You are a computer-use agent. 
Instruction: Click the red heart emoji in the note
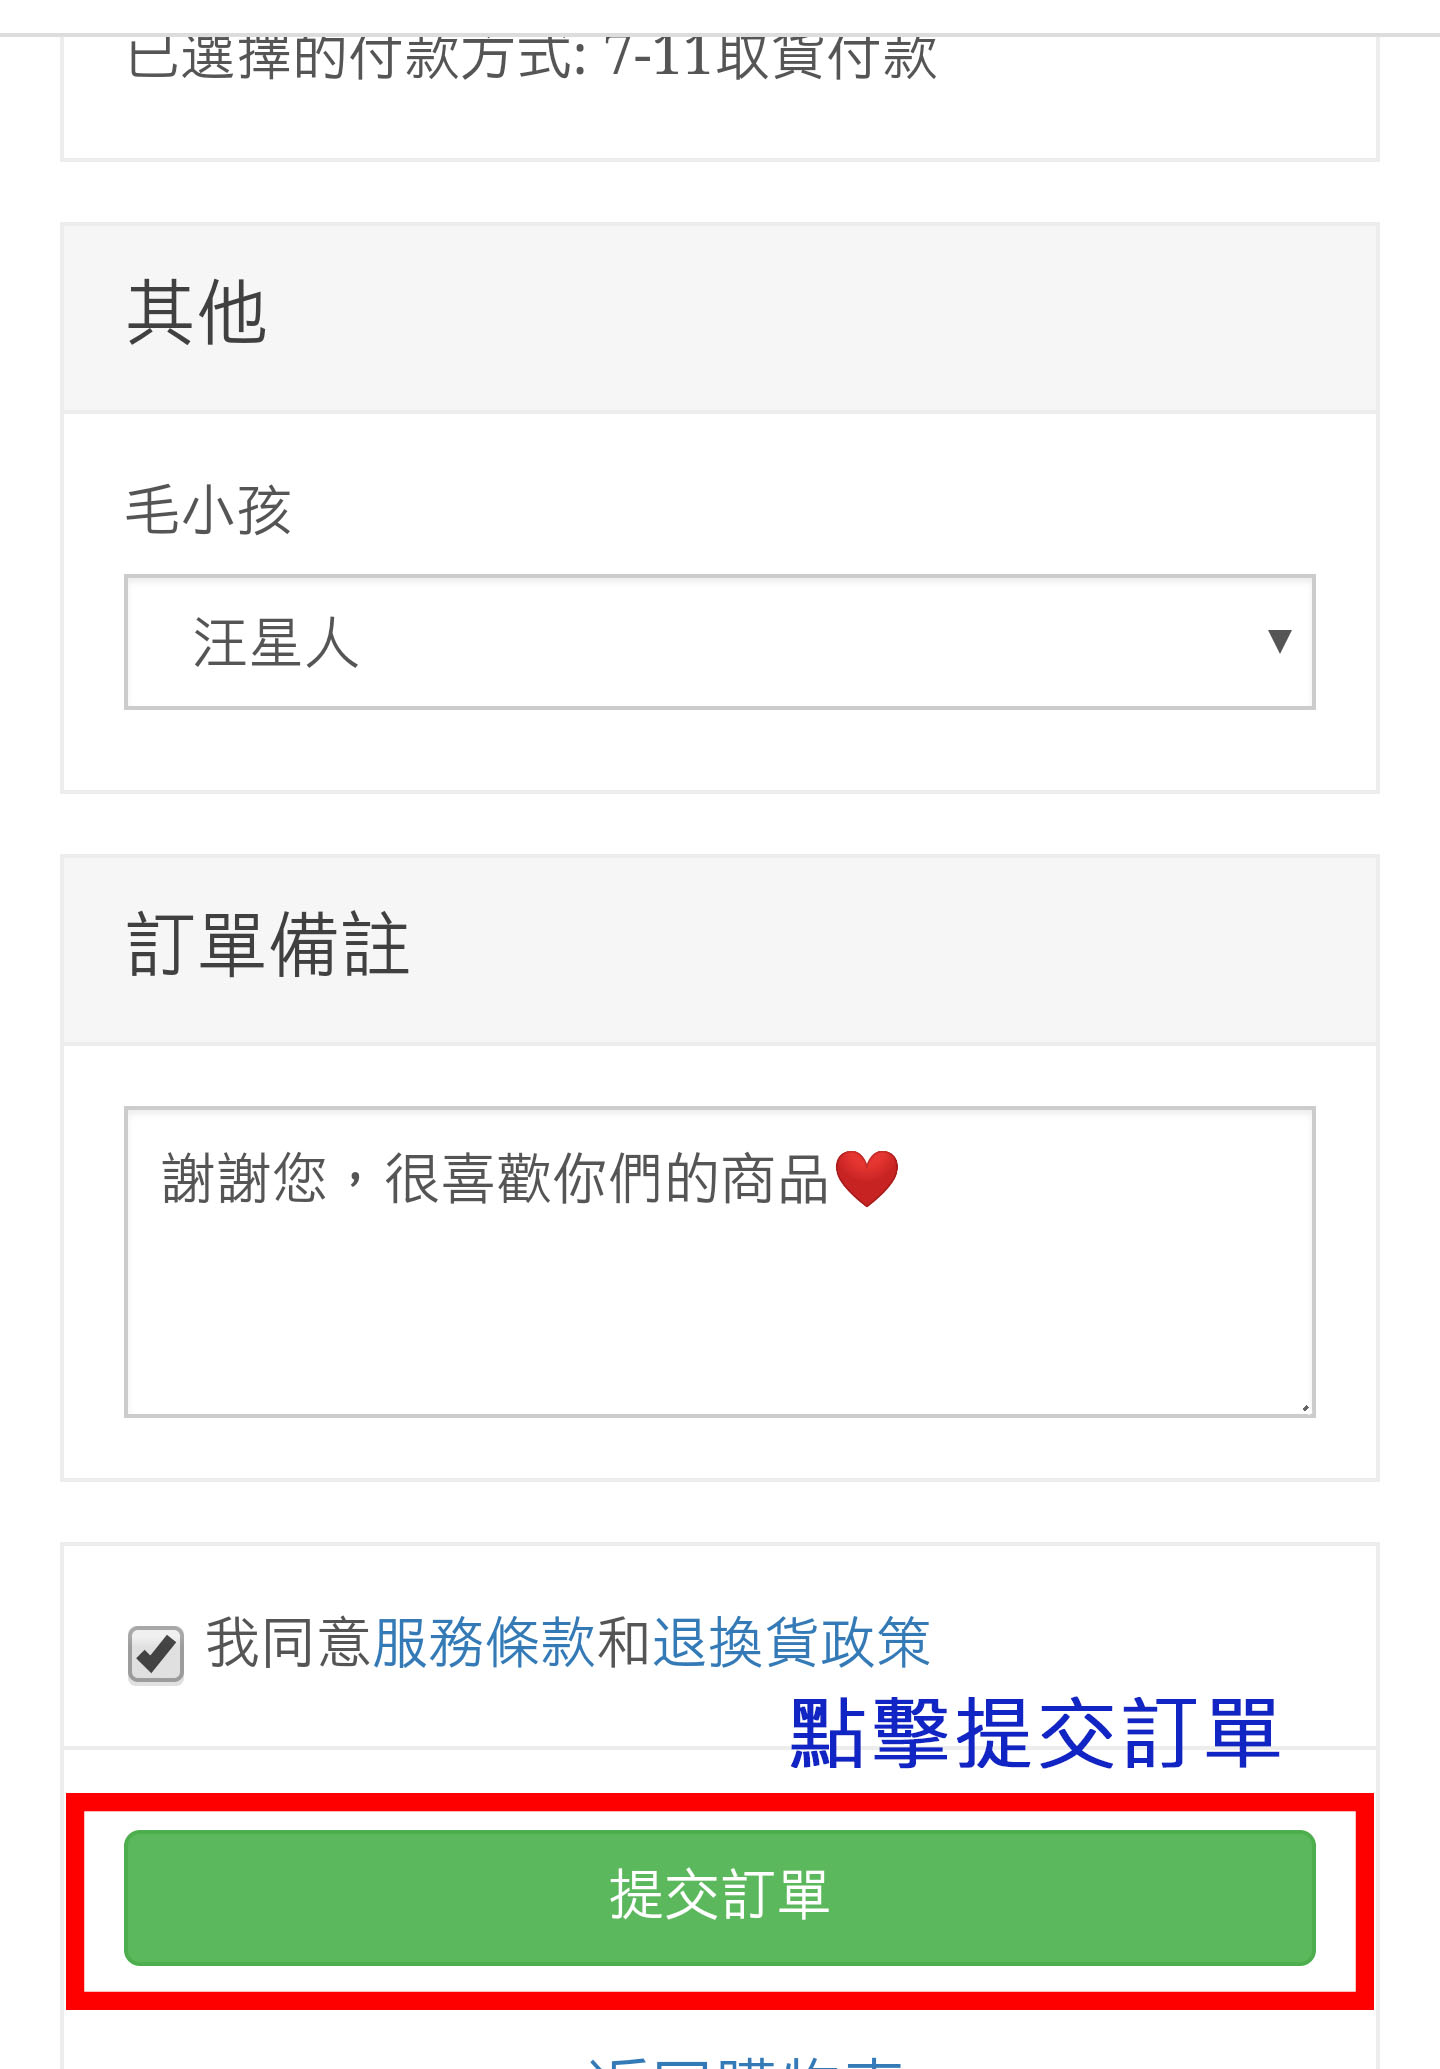tap(866, 1178)
